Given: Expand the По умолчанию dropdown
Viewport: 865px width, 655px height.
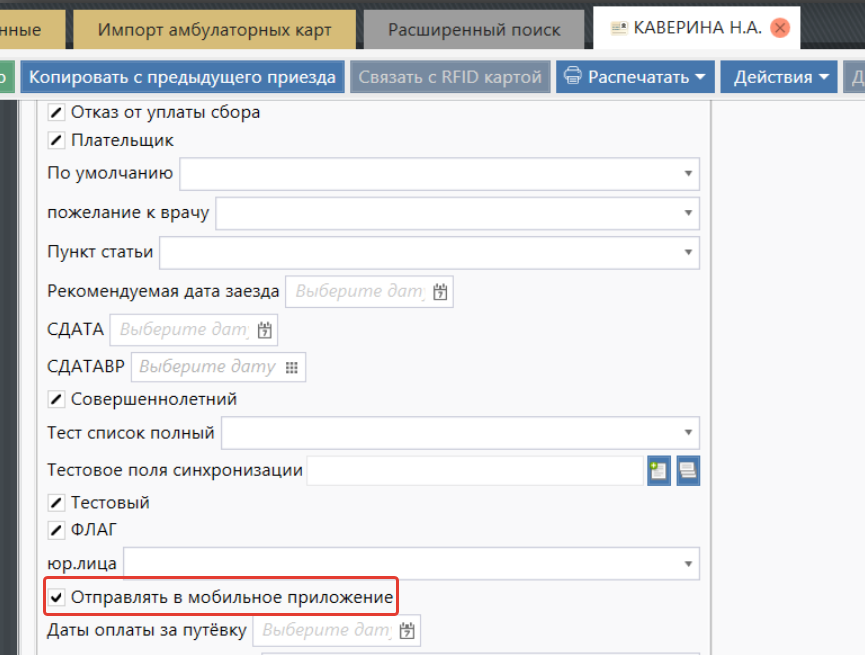Looking at the screenshot, I should pos(688,174).
